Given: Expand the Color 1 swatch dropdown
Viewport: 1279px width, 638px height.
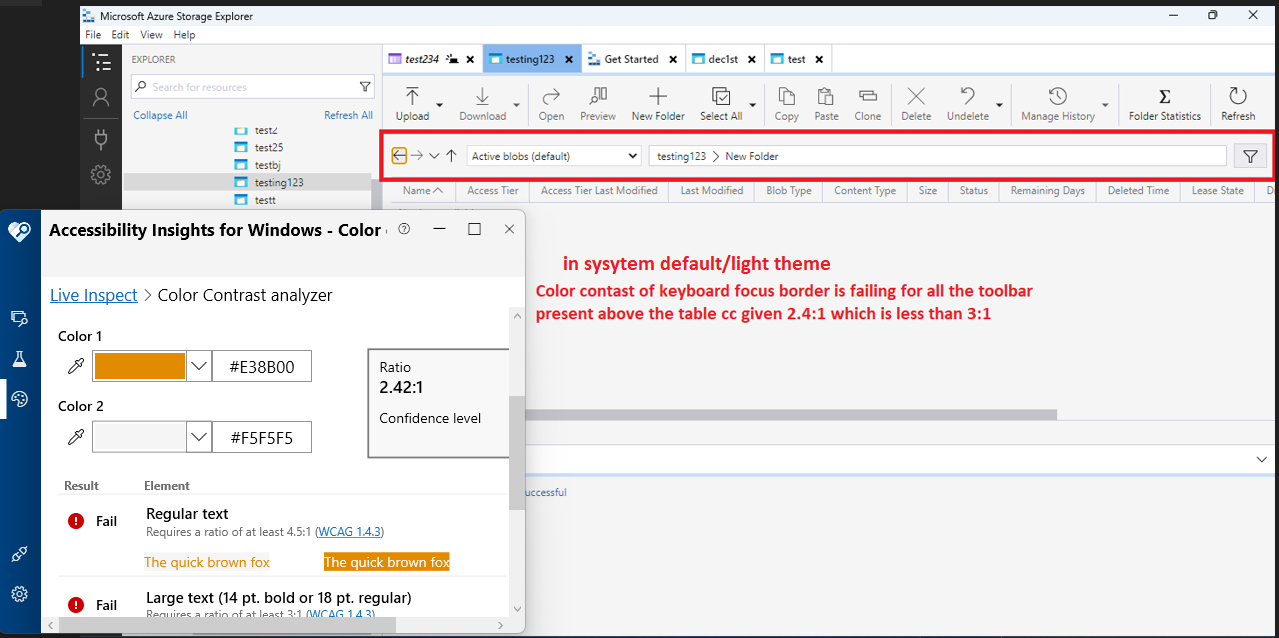Looking at the screenshot, I should pyautogui.click(x=198, y=366).
